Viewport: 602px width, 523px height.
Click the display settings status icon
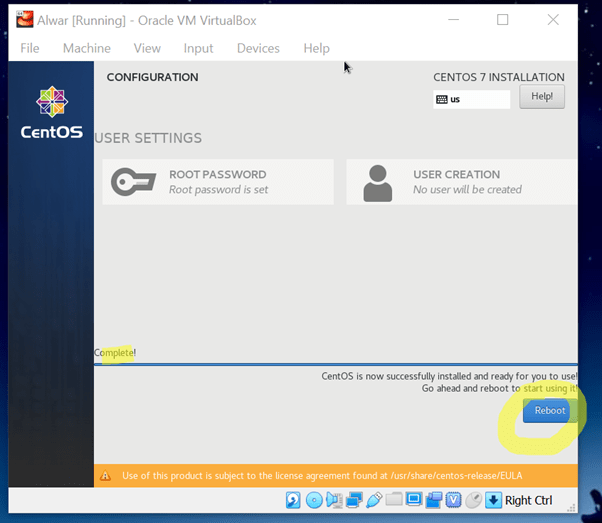[413, 500]
